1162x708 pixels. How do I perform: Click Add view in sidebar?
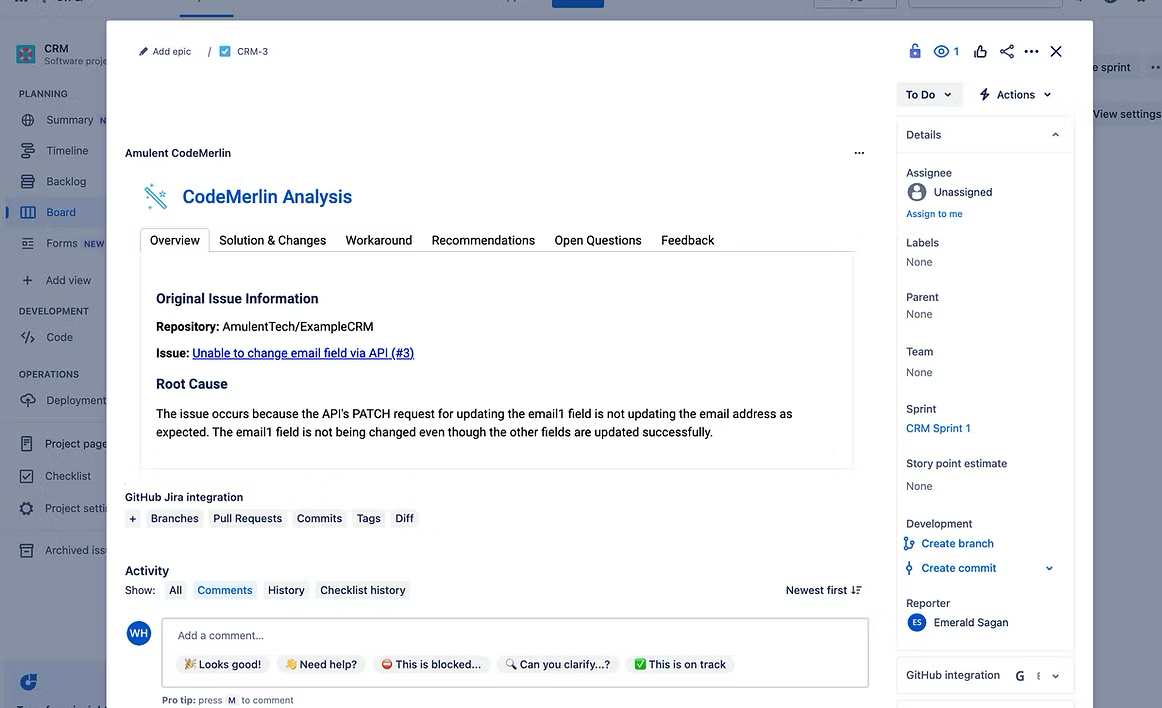[68, 281]
